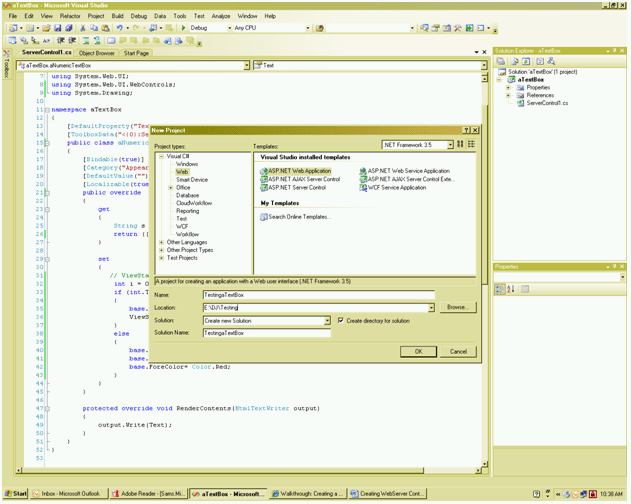The width and height of the screenshot is (631, 504).
Task: Click ServerControl1.cs file in Solution Explorer
Action: 547,103
